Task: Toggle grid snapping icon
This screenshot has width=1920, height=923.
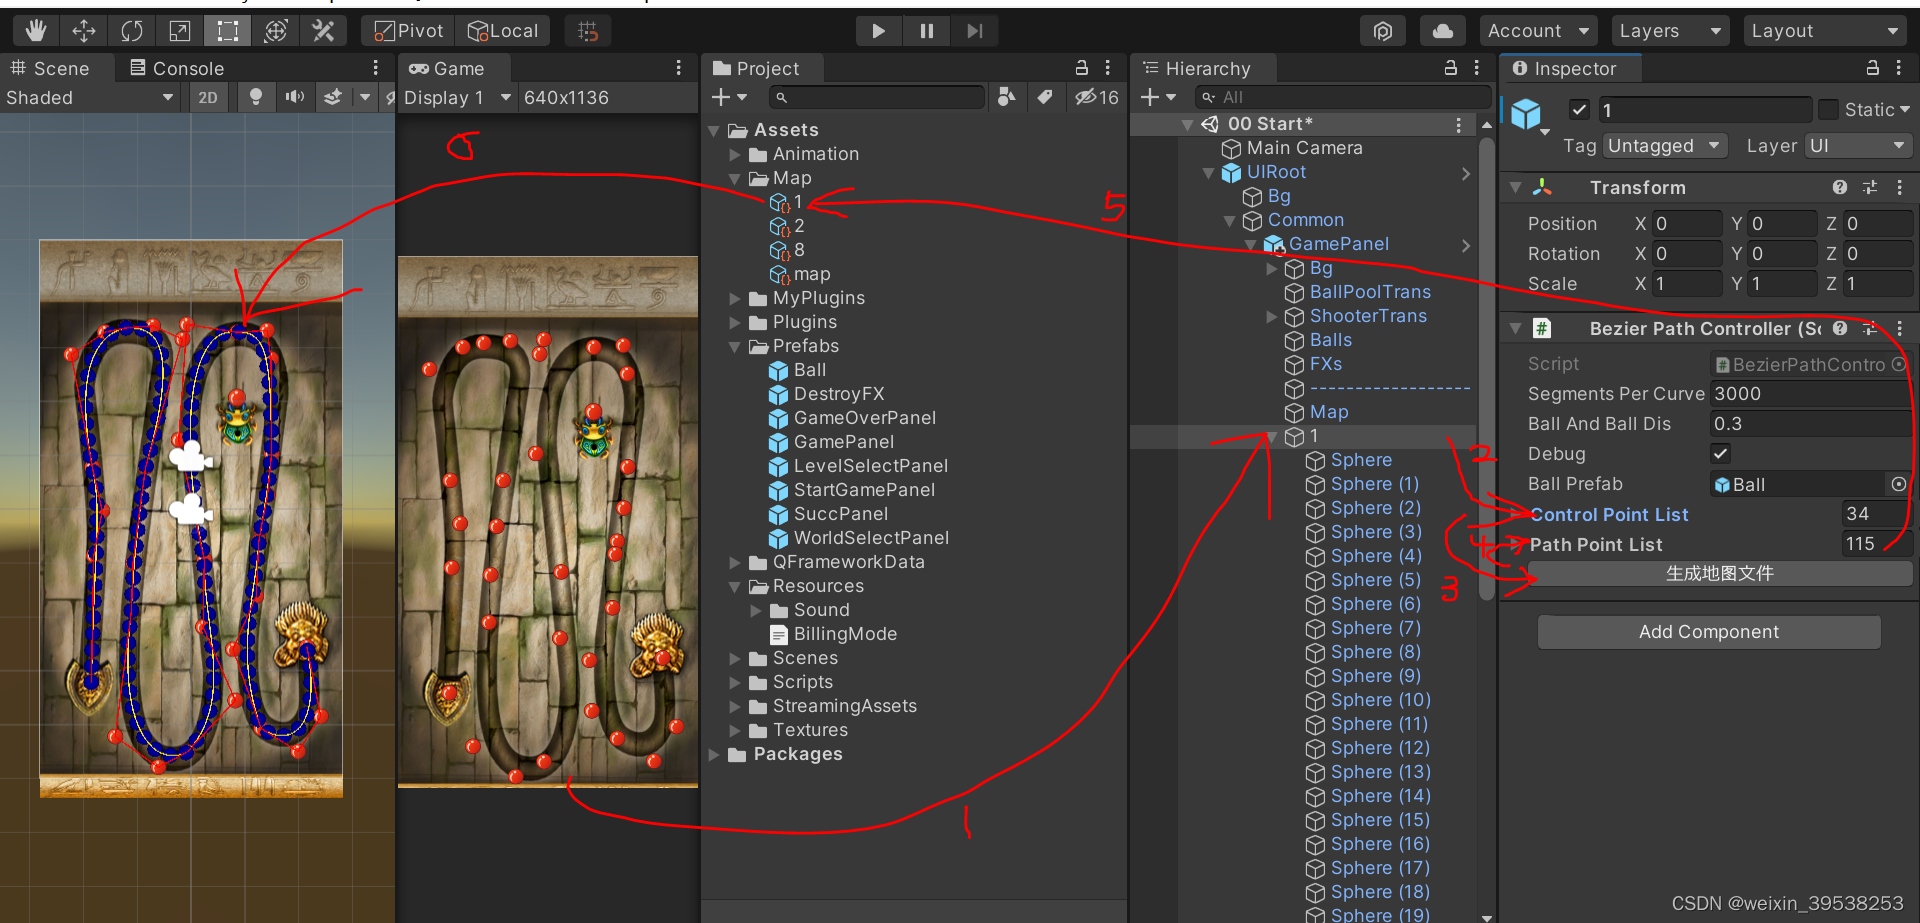Action: (588, 31)
